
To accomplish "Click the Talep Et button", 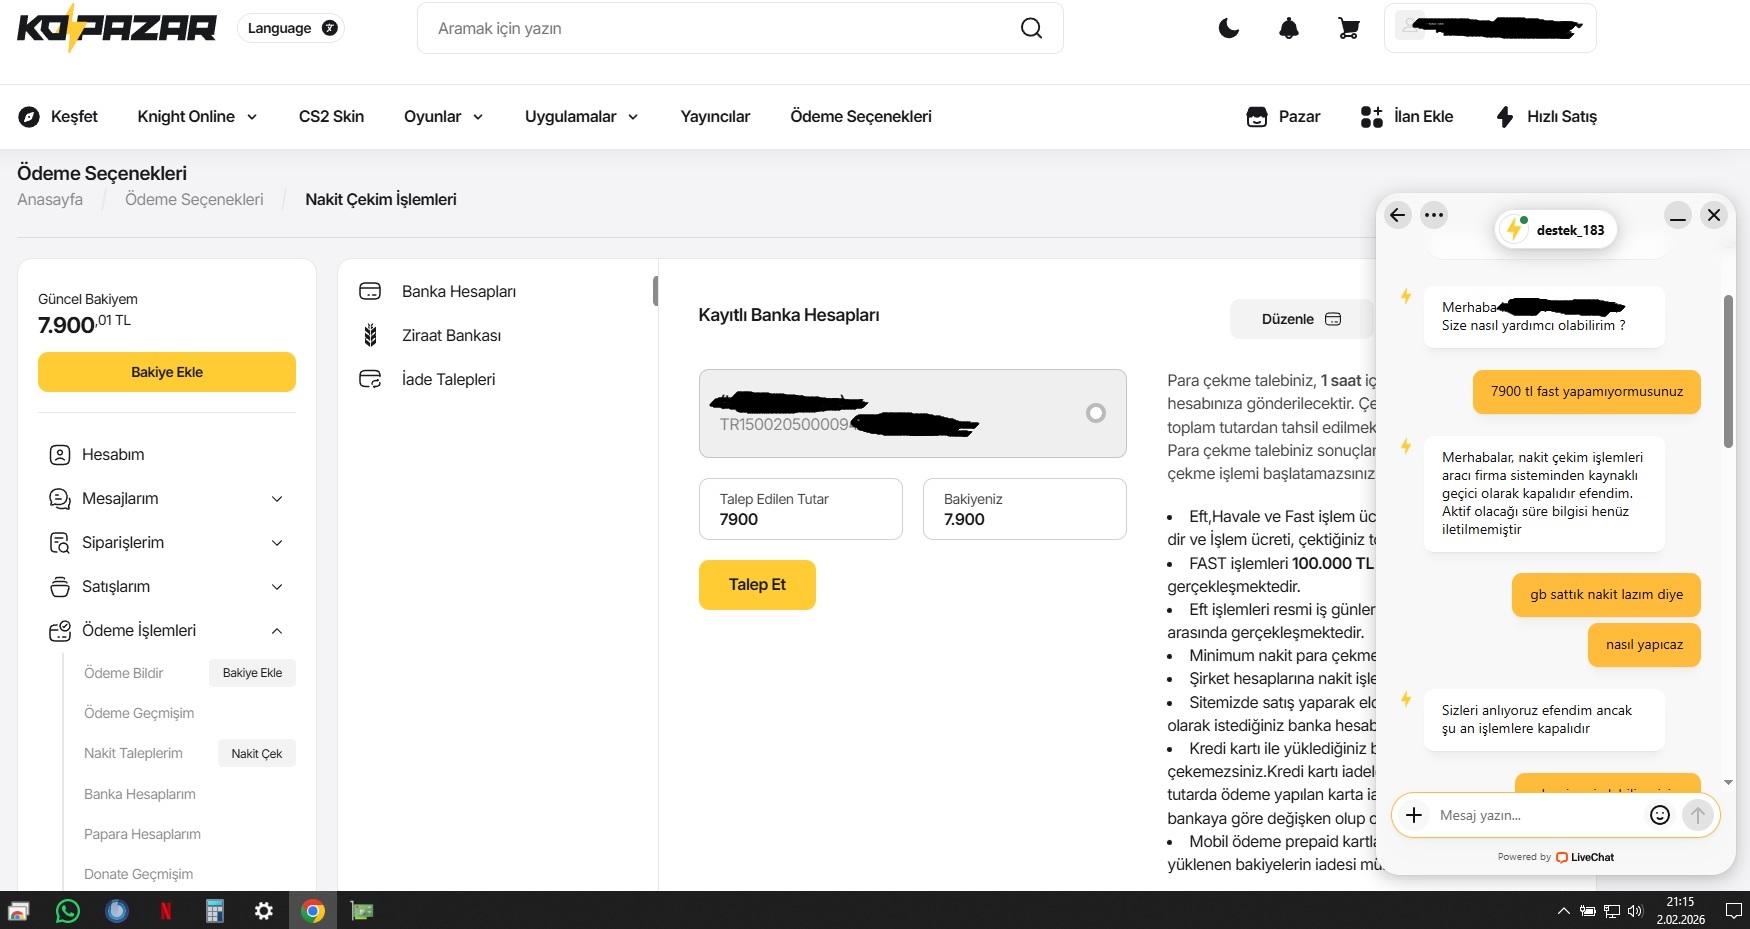I will [x=757, y=585].
